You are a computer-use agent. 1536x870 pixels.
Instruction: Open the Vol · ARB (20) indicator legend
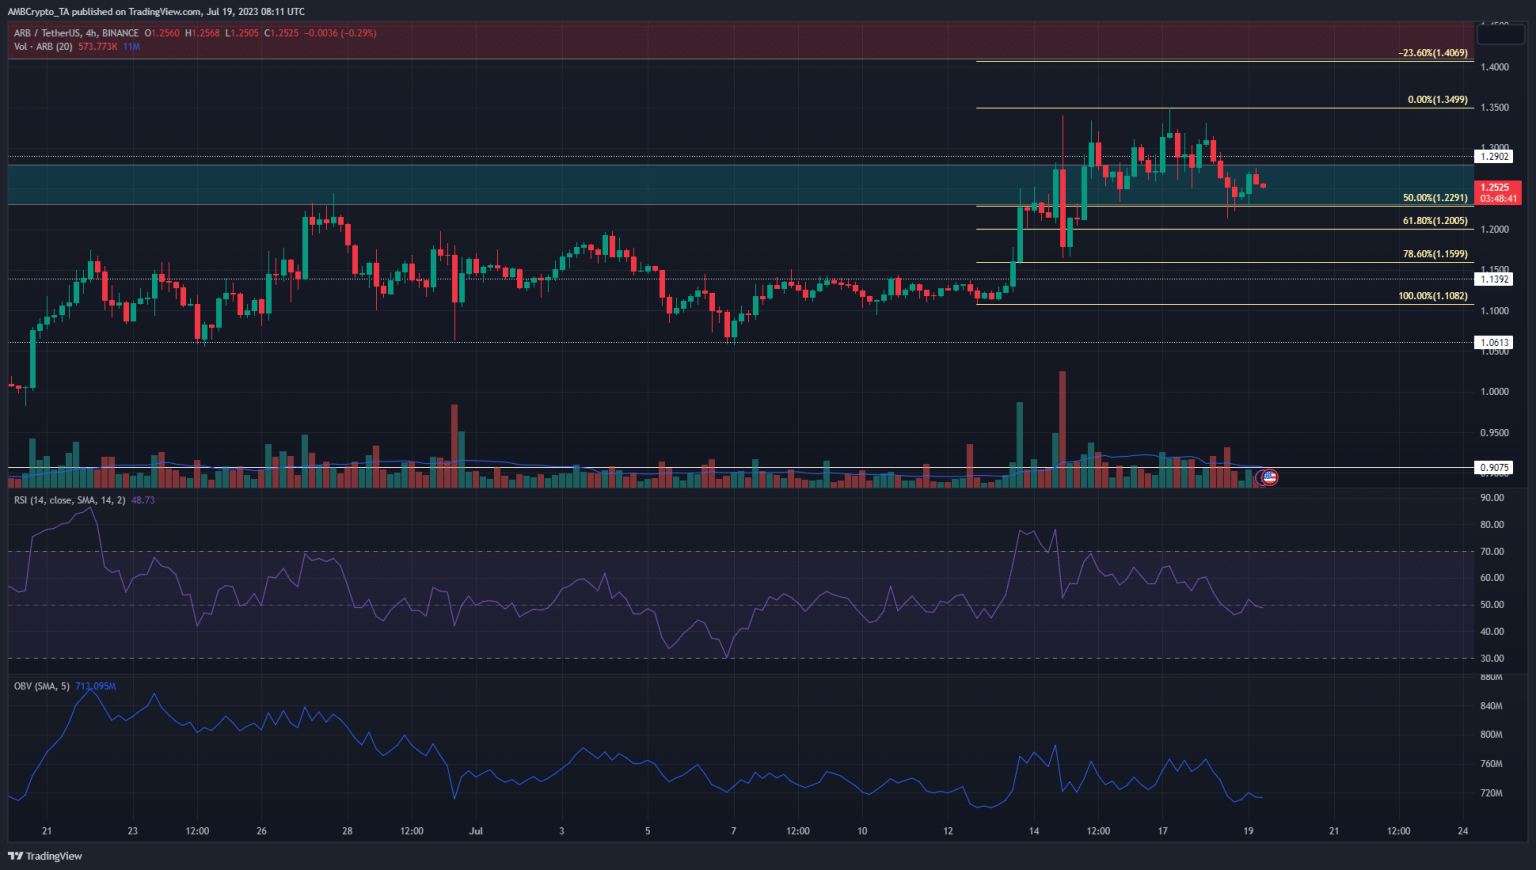(x=45, y=47)
